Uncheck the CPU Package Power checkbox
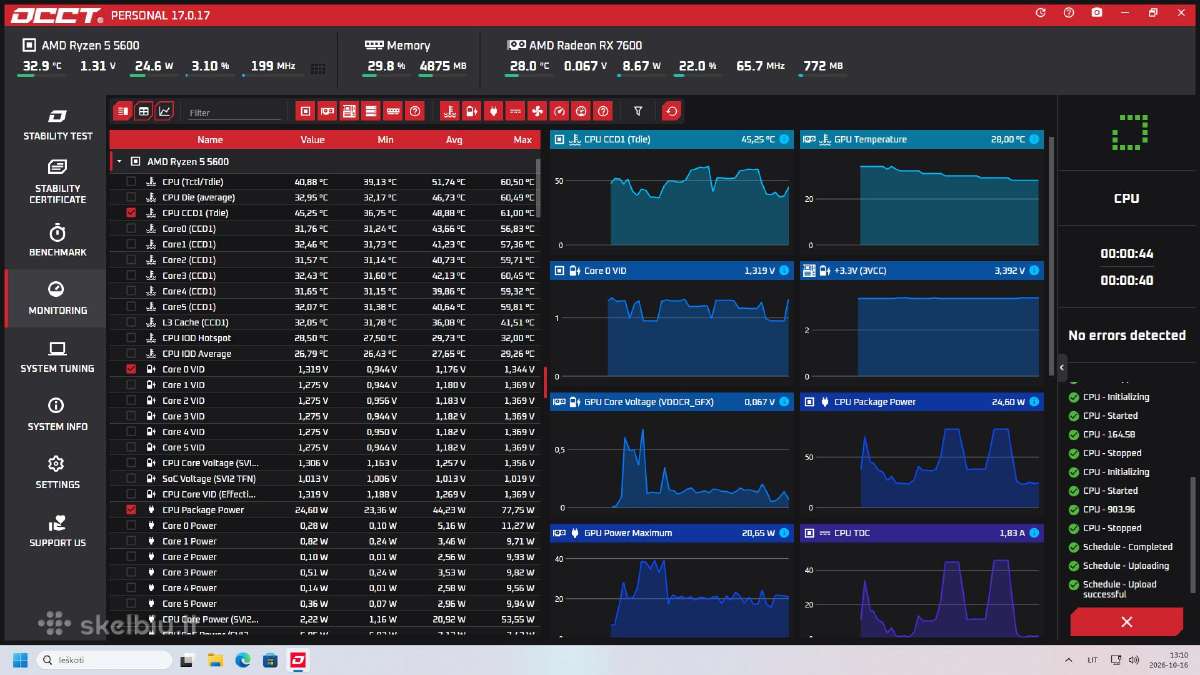Image resolution: width=1200 pixels, height=675 pixels. point(131,510)
